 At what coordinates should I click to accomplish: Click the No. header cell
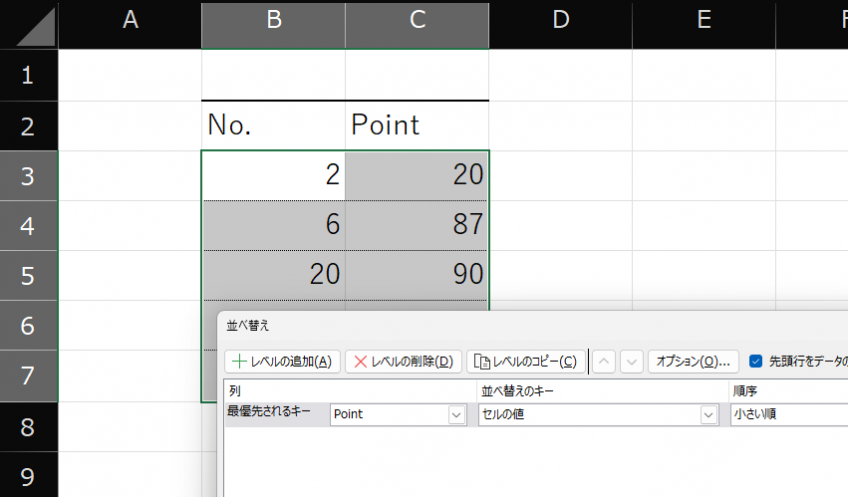(x=273, y=125)
